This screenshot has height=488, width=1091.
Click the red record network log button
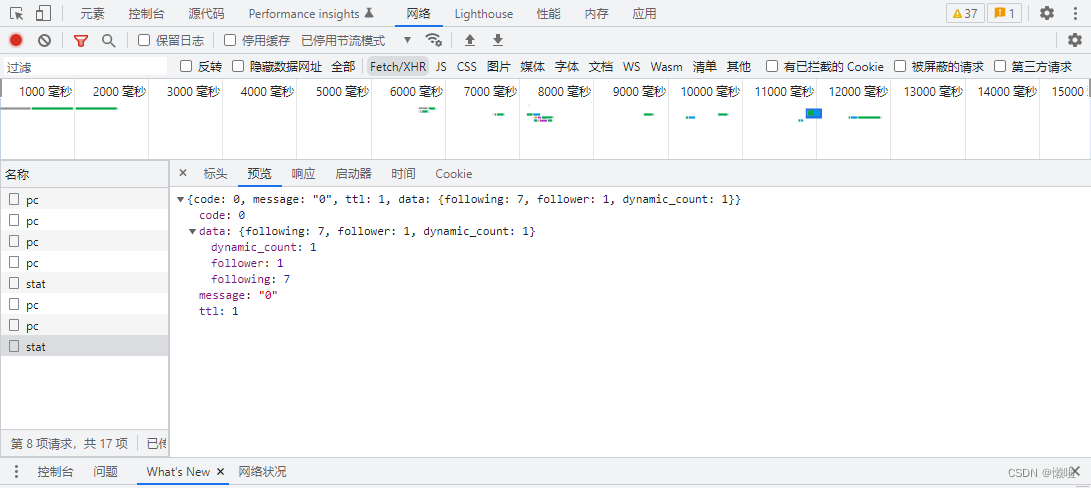pos(16,40)
